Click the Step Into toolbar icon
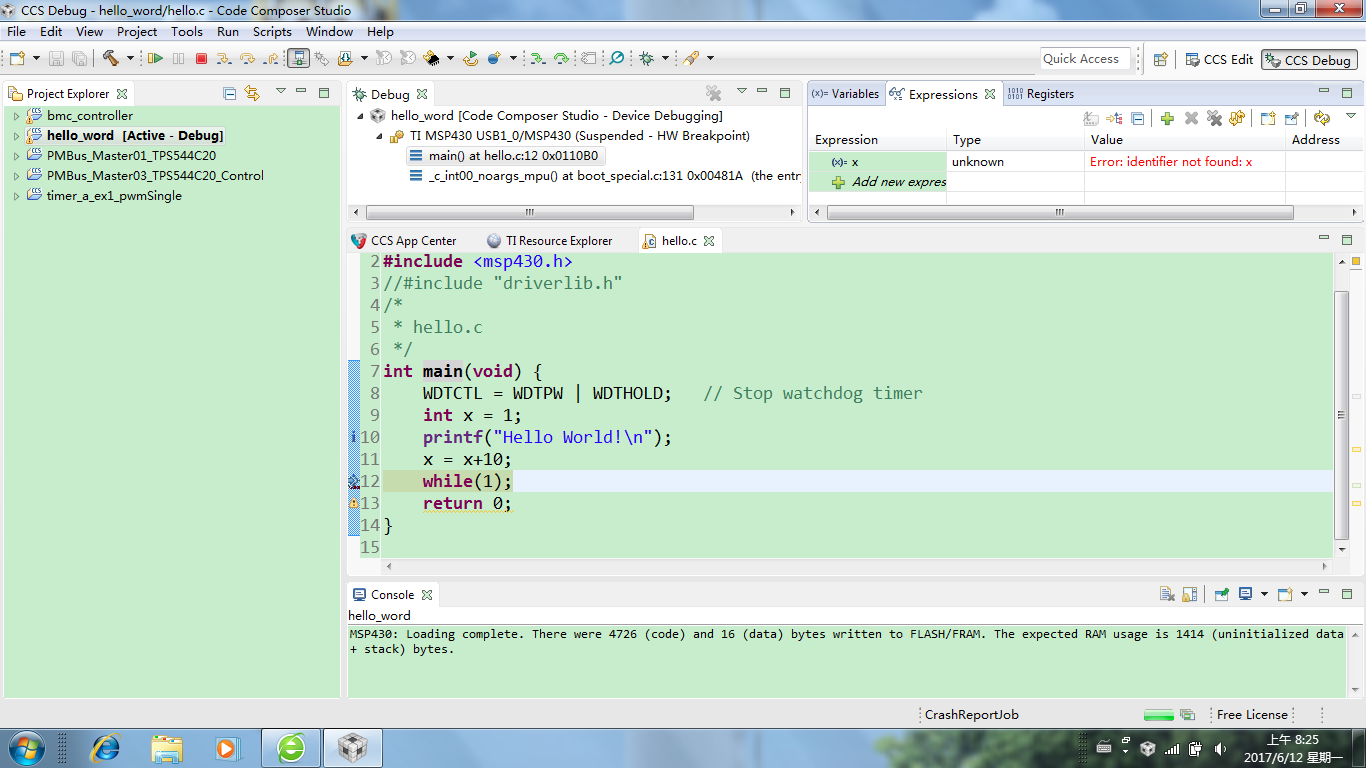The height and width of the screenshot is (768, 1366). (x=225, y=59)
